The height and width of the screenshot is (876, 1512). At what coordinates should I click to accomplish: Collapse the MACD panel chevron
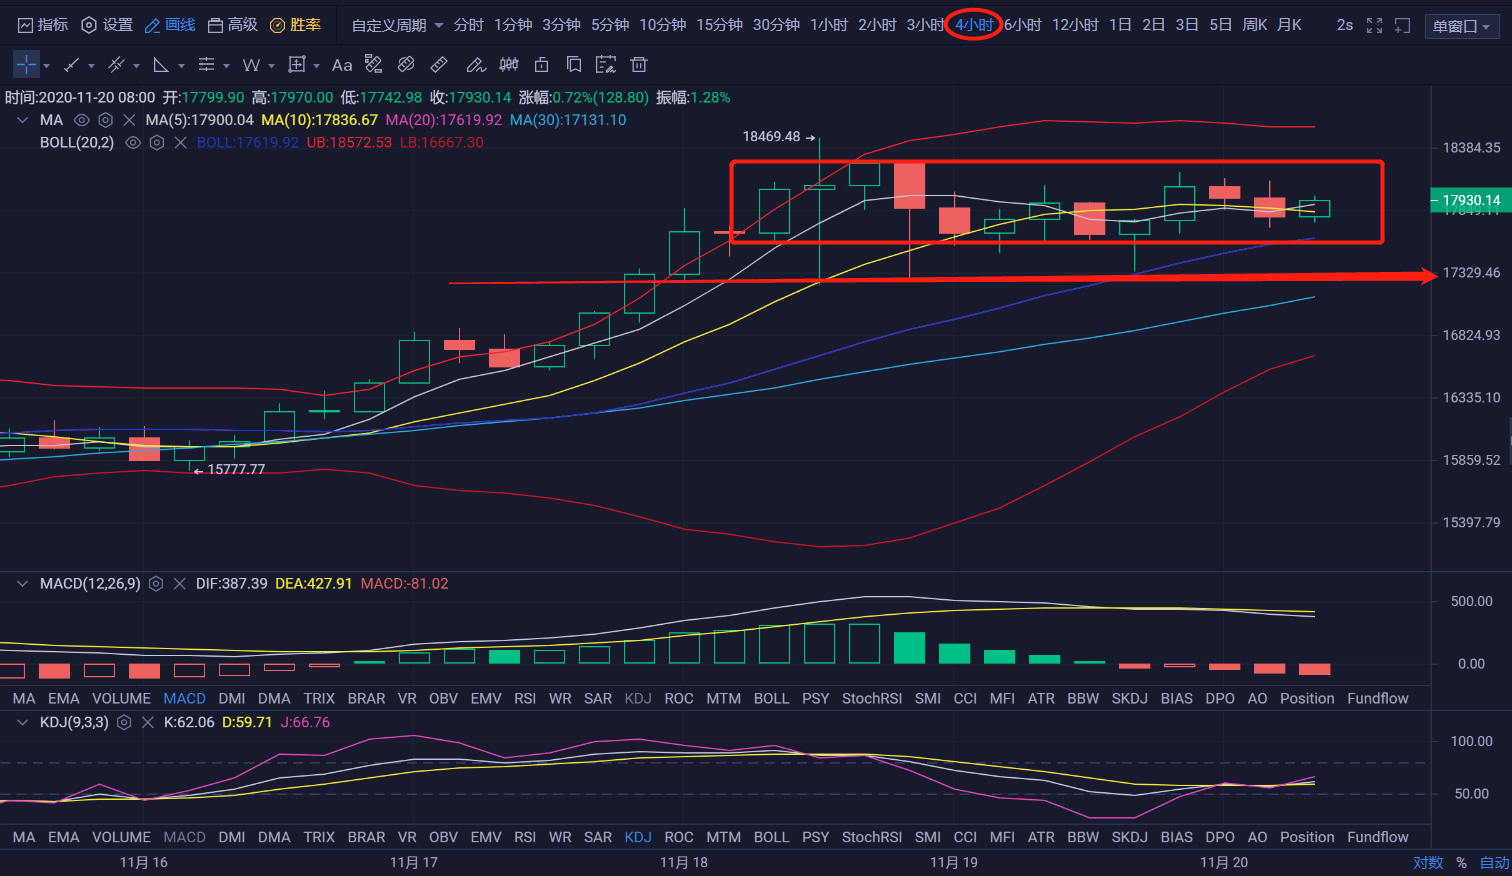(x=22, y=583)
